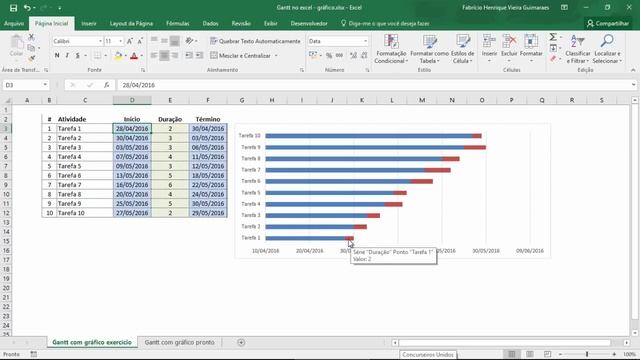Image resolution: width=640 pixels, height=360 pixels.
Task: Click the Format Painter brush icon
Action: pos(31,58)
